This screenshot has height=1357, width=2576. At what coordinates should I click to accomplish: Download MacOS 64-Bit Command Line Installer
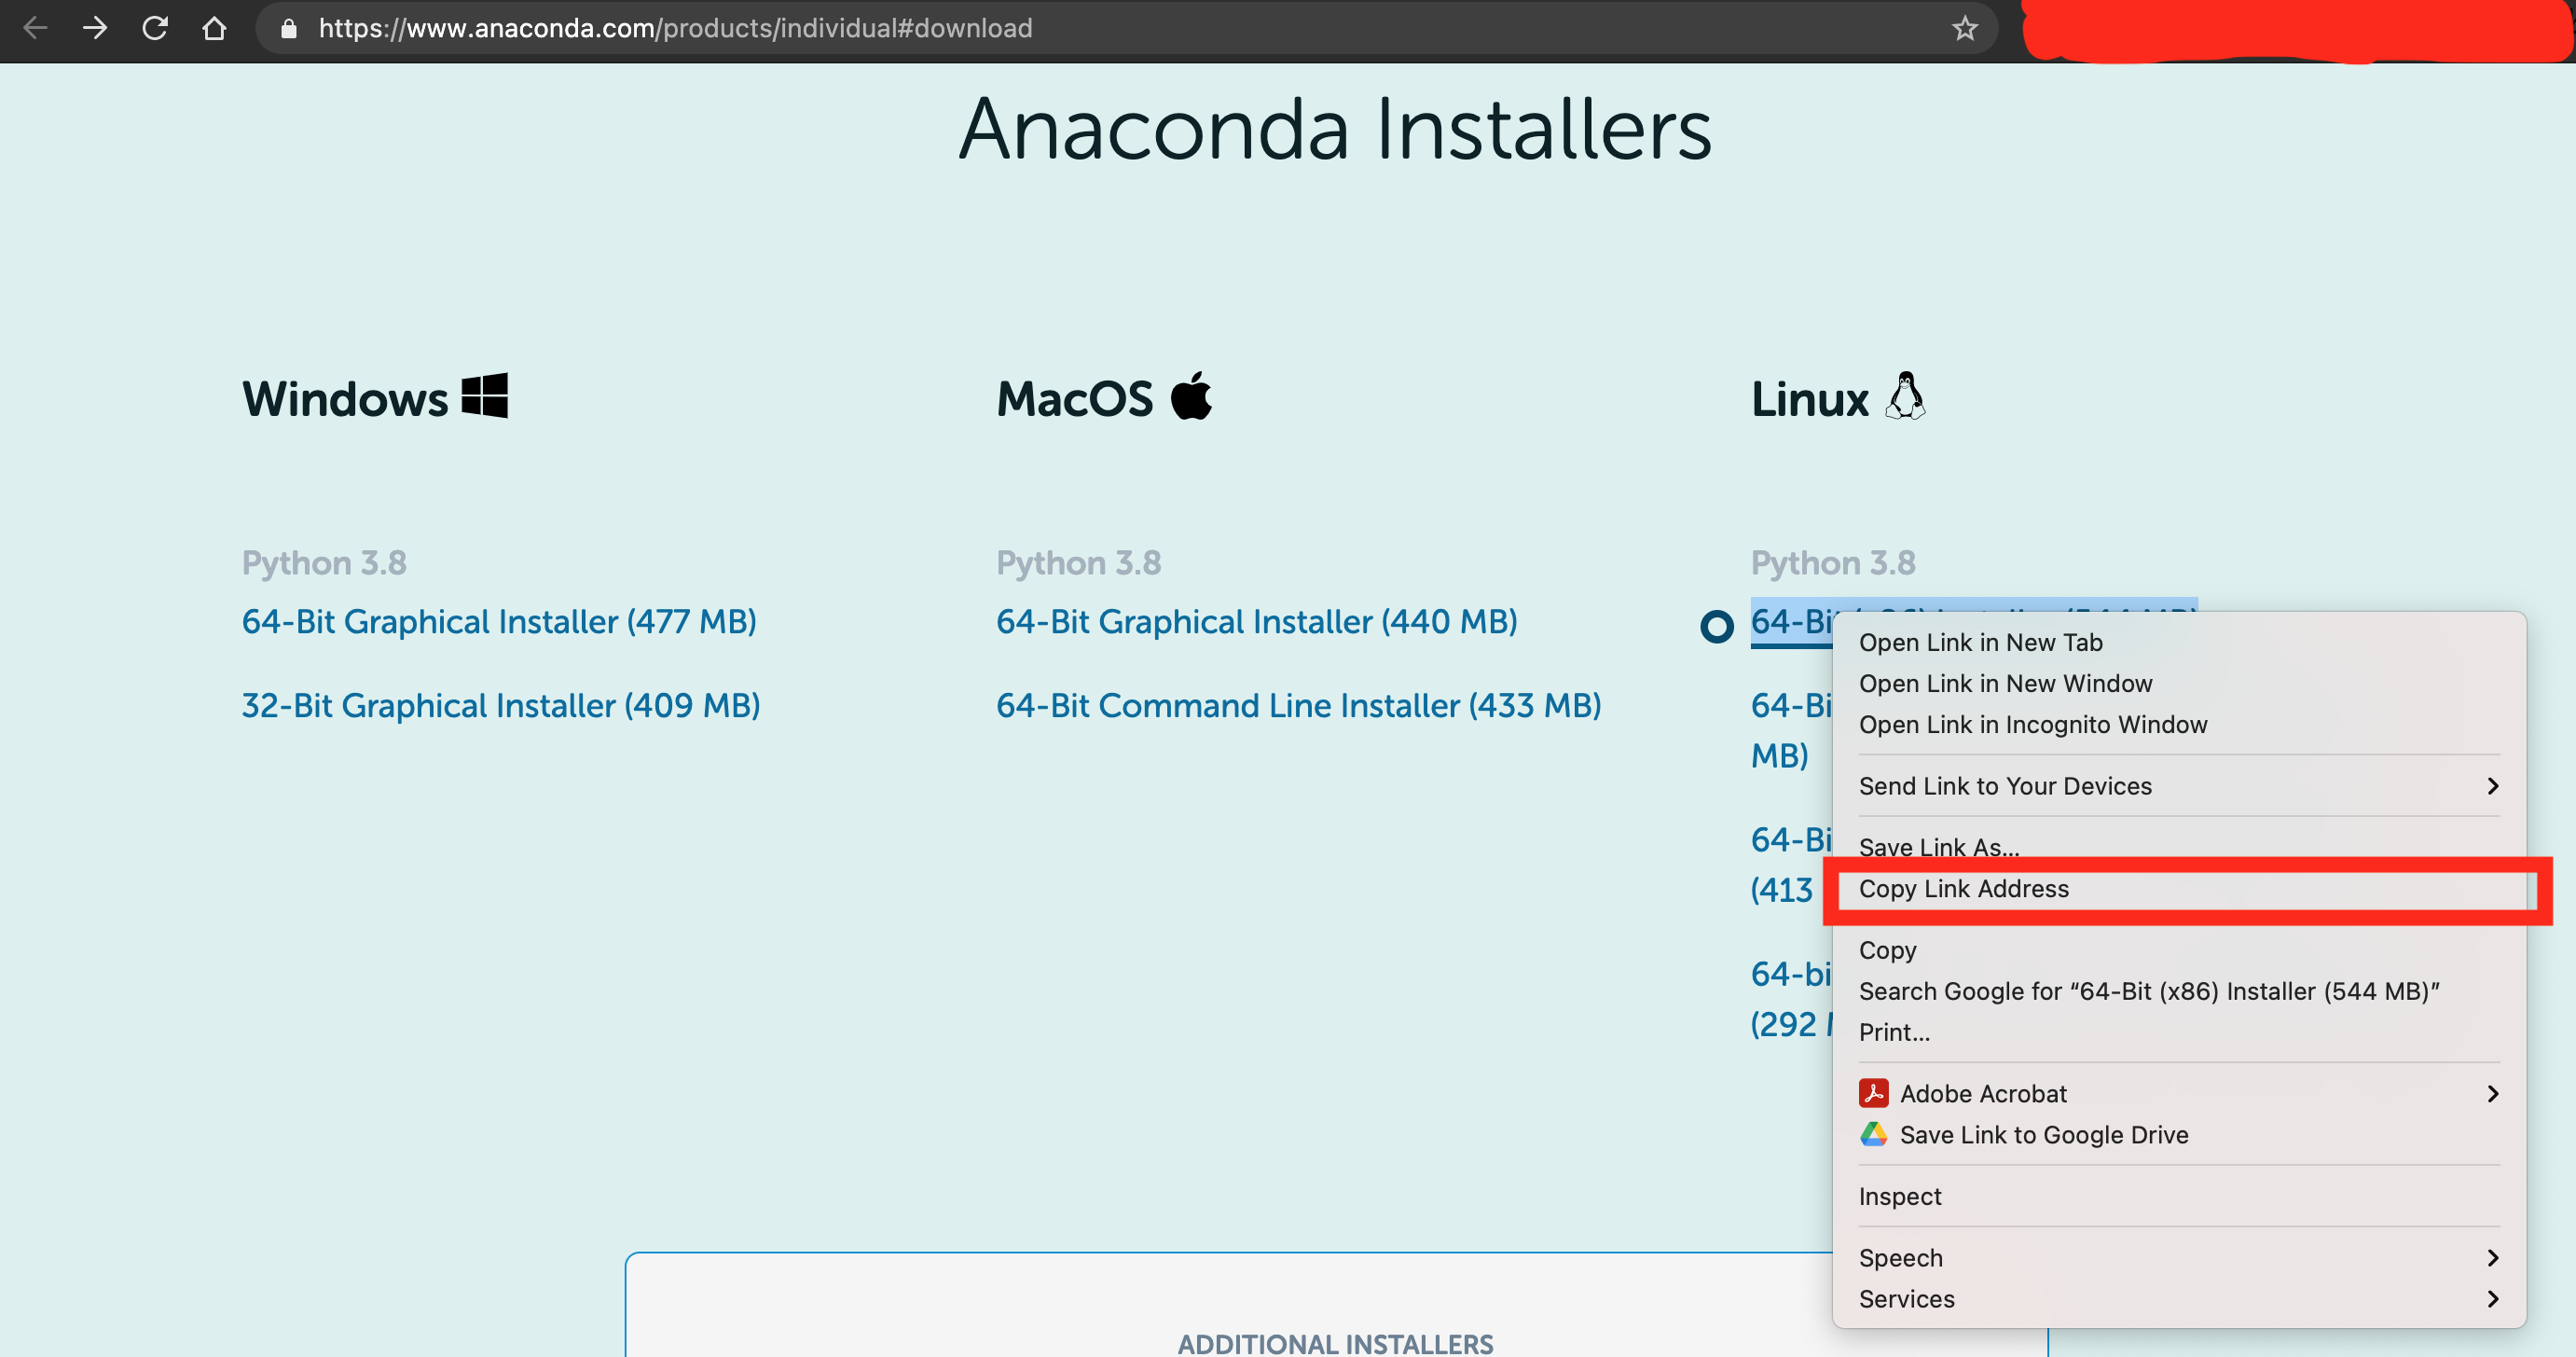pos(1298,706)
